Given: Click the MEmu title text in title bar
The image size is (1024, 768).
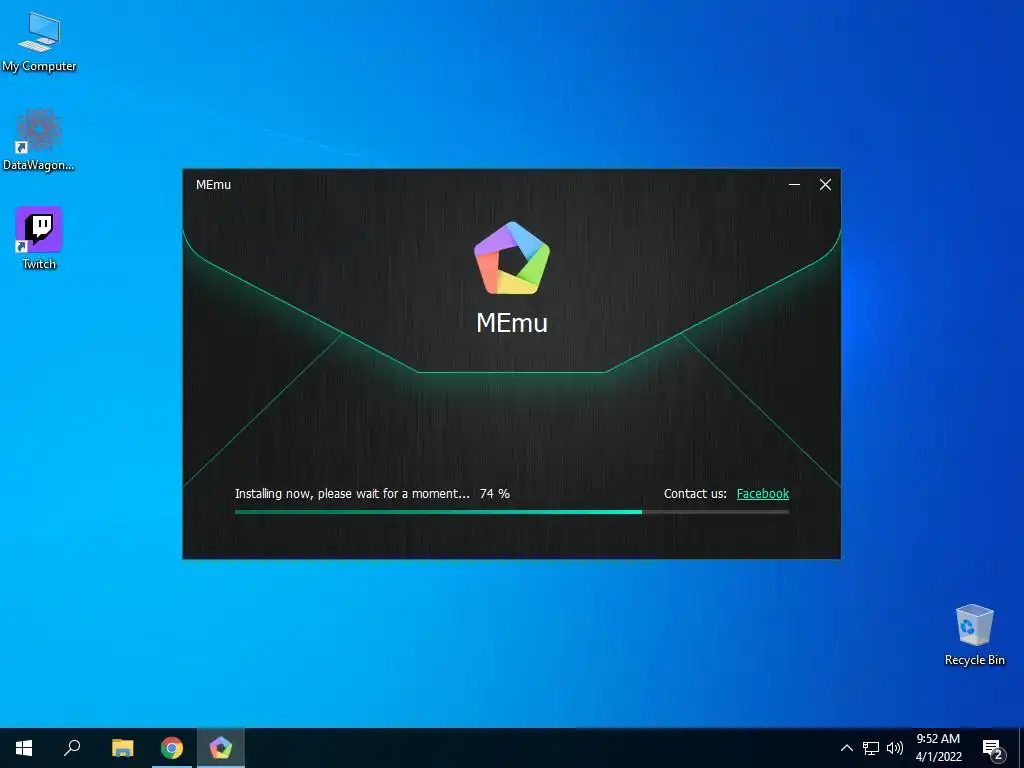Looking at the screenshot, I should click(214, 185).
